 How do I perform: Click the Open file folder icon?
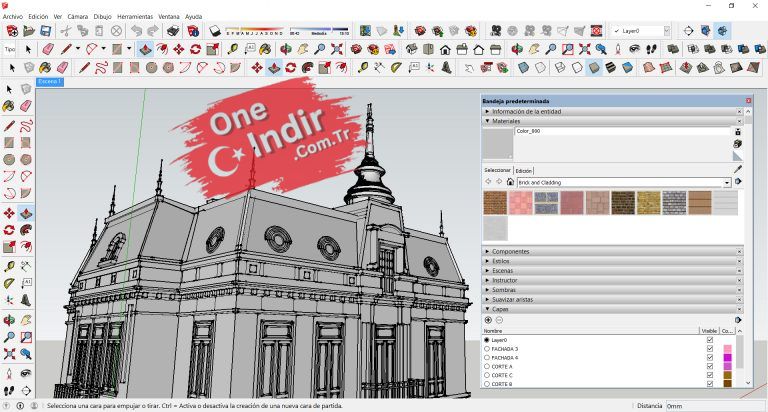[29, 31]
